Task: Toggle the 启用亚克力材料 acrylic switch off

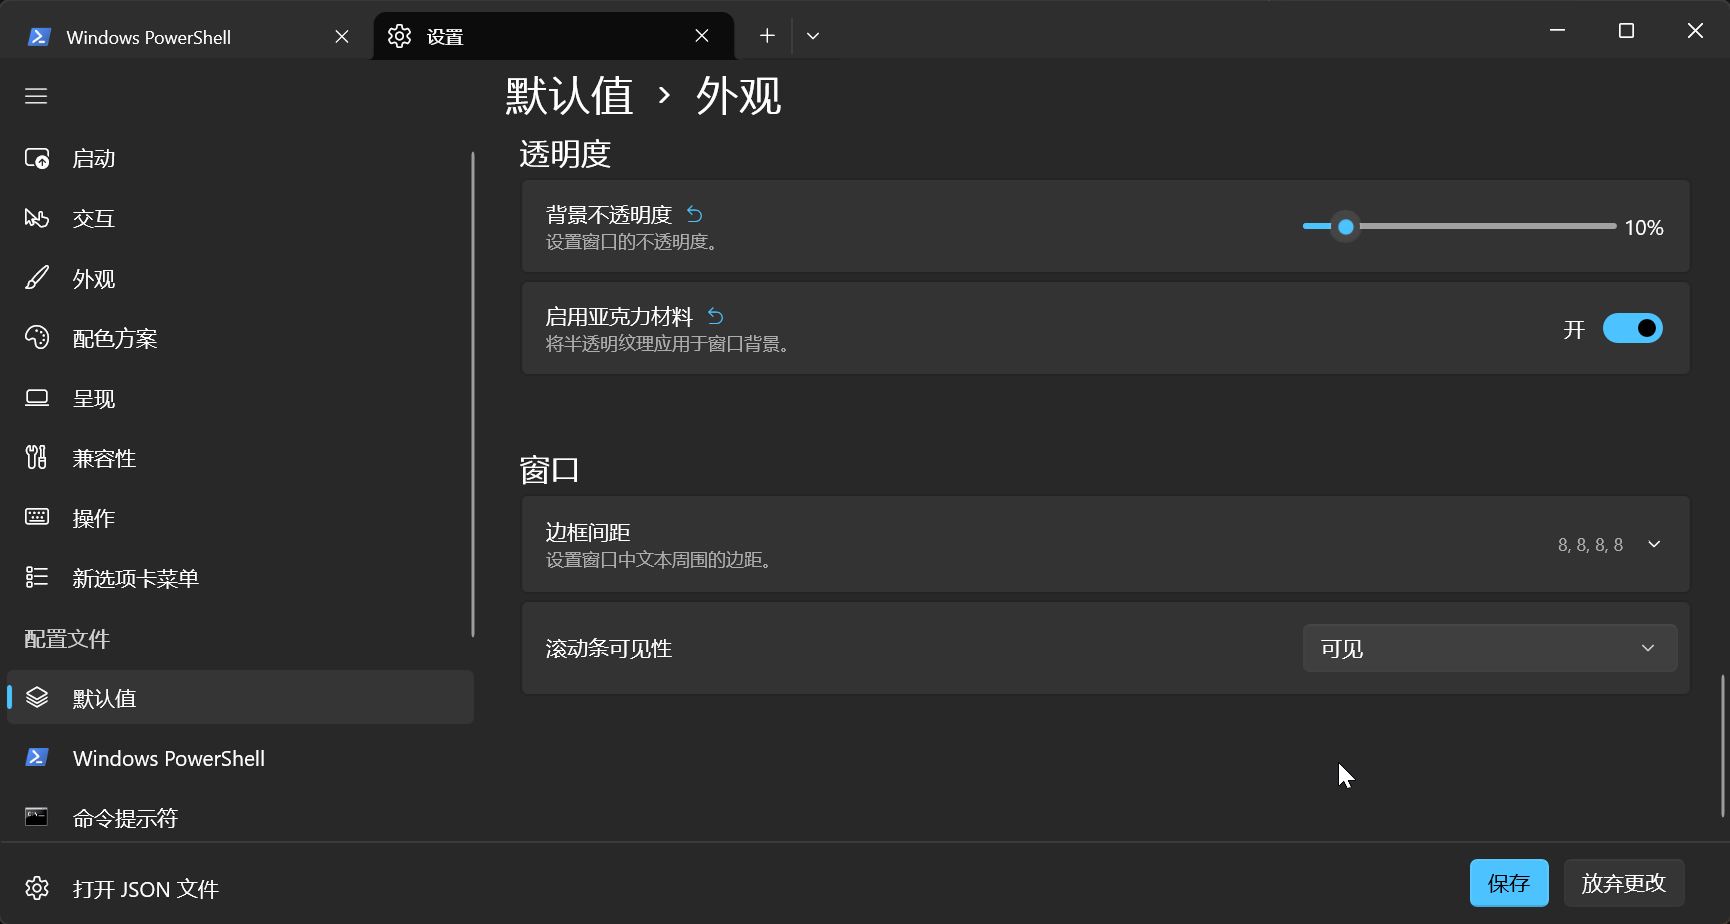Action: coord(1632,328)
